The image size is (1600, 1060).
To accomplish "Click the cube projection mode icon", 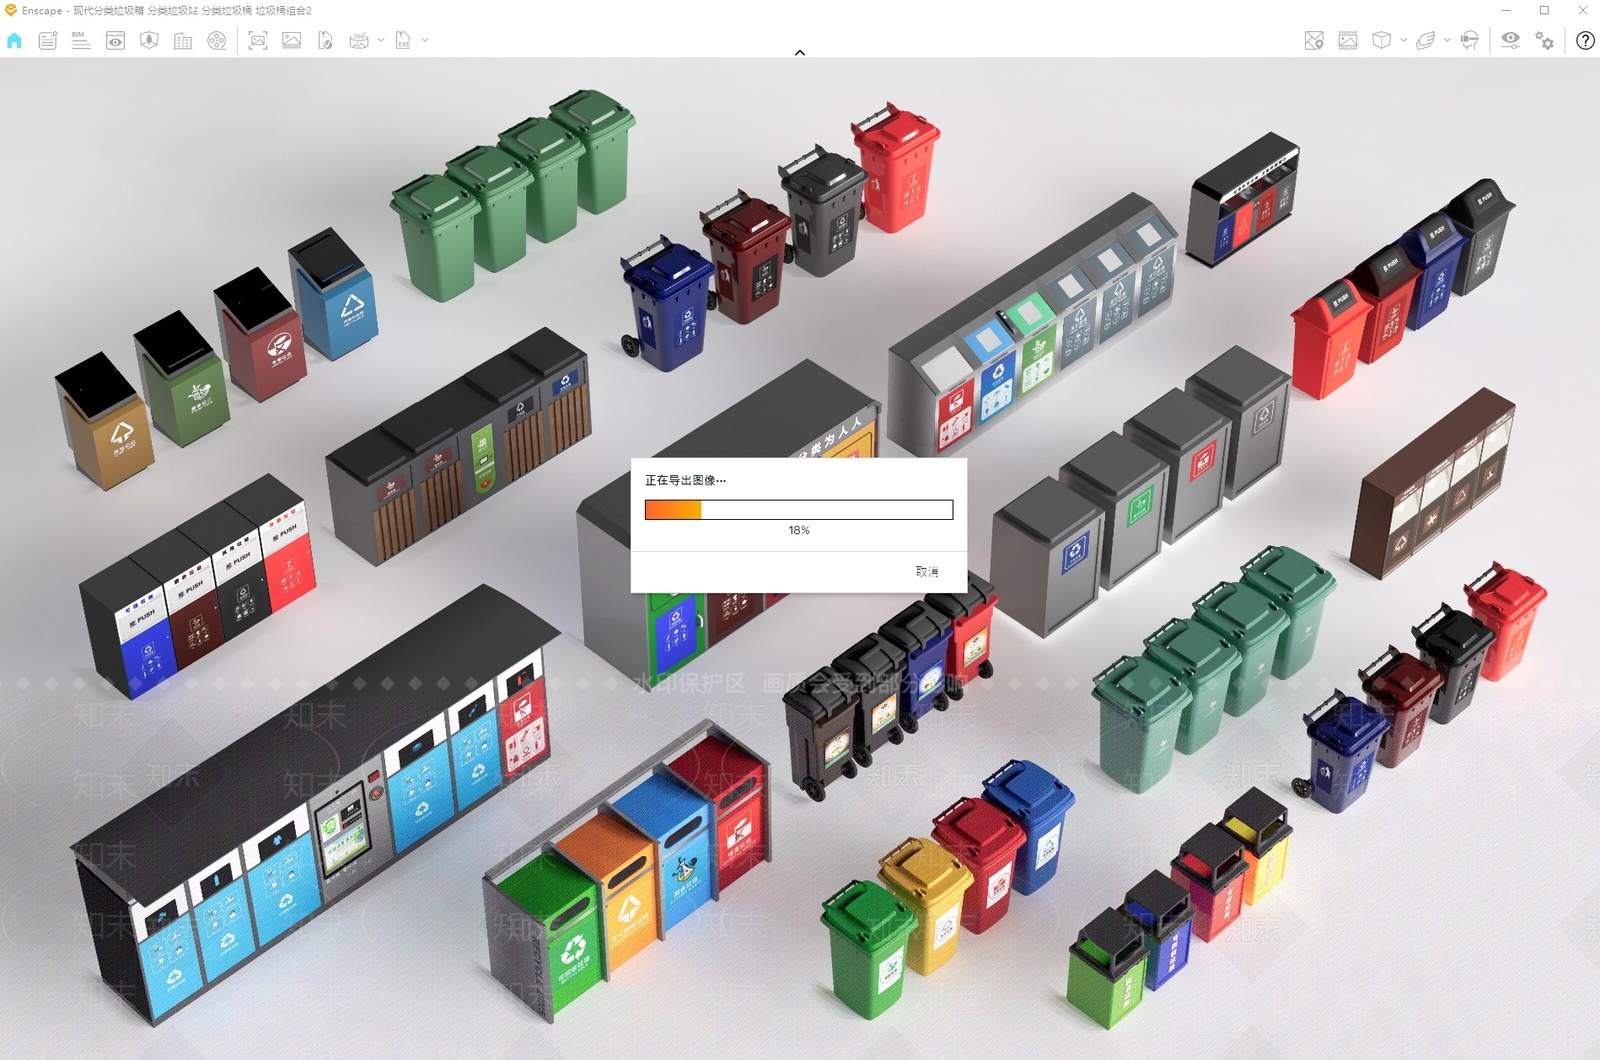I will 1382,41.
